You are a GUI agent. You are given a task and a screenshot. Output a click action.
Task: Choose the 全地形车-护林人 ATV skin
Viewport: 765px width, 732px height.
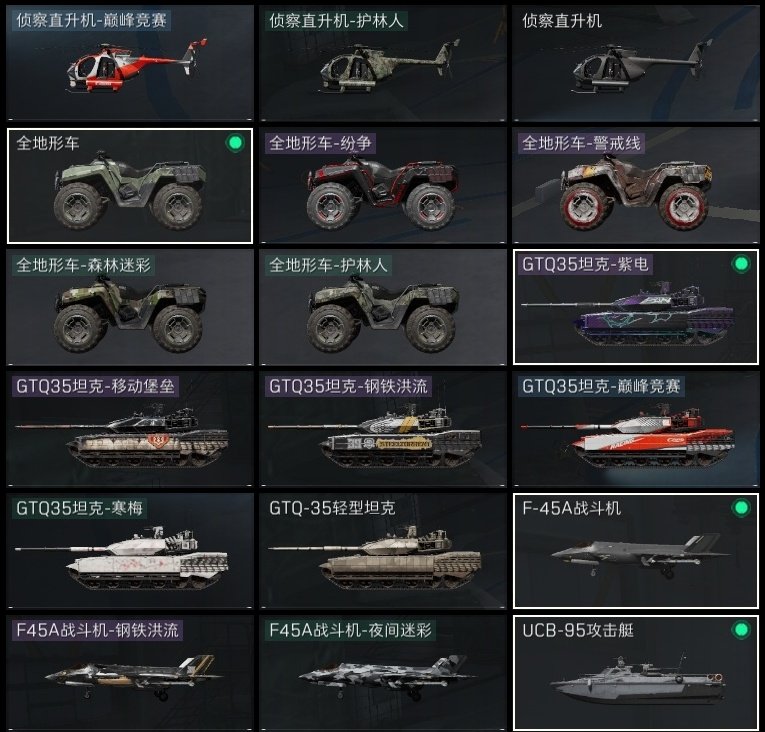(x=383, y=307)
